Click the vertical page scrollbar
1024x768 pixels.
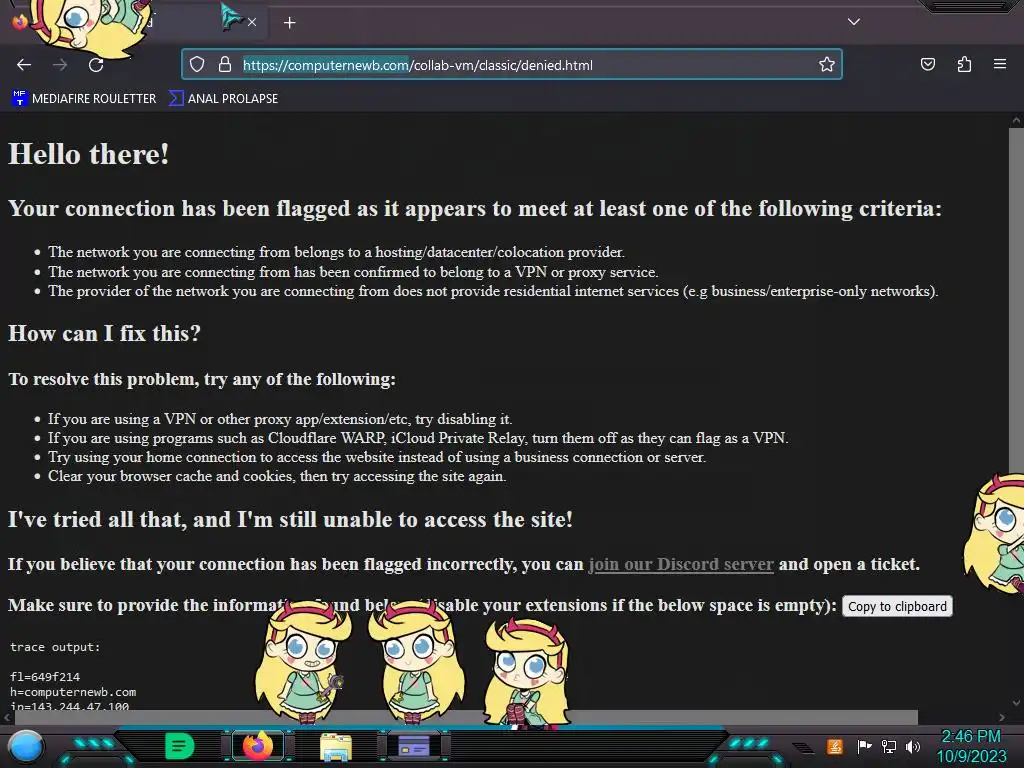1016,302
